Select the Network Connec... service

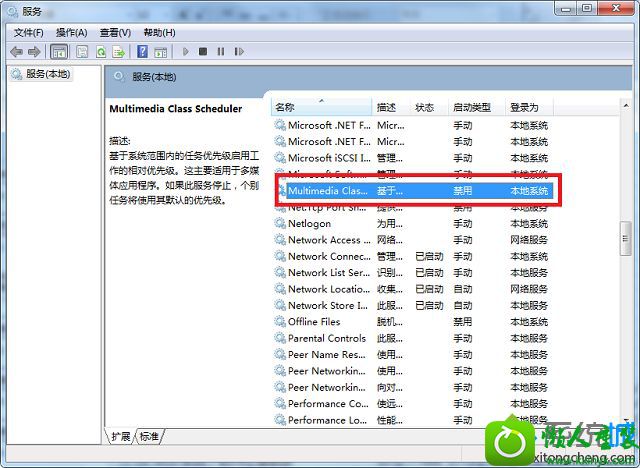tap(329, 256)
